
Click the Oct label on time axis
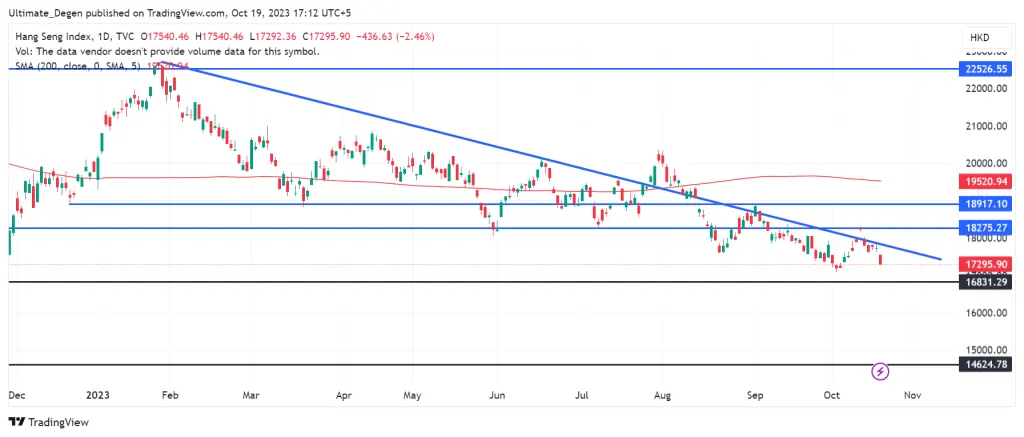831,395
